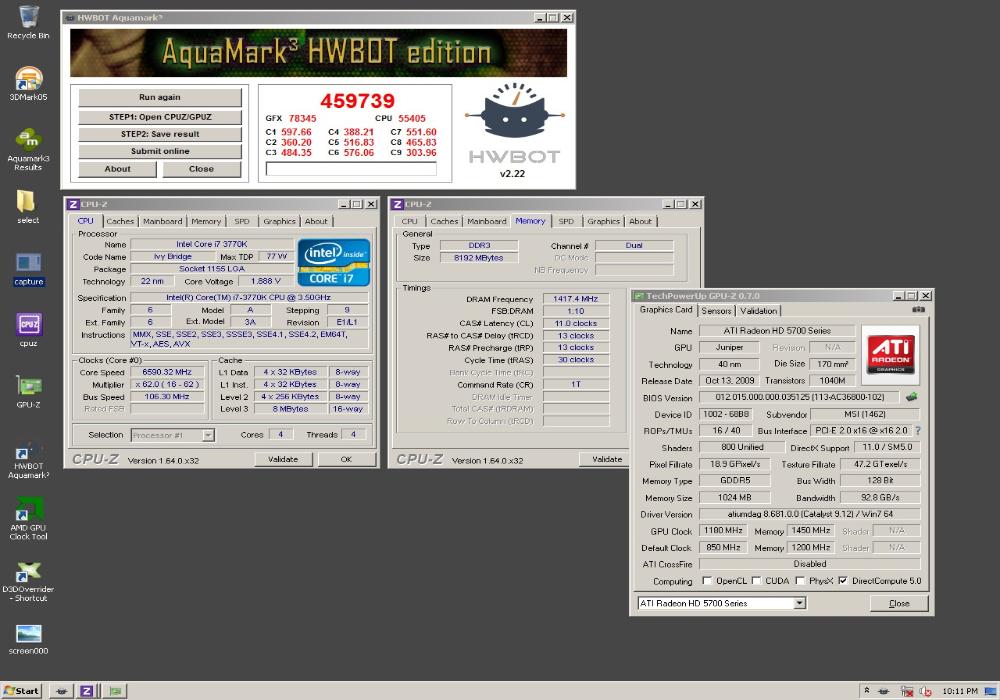Open the CPU tab in right CPU-Z window
Image resolution: width=1000 pixels, height=700 pixels.
click(x=409, y=221)
